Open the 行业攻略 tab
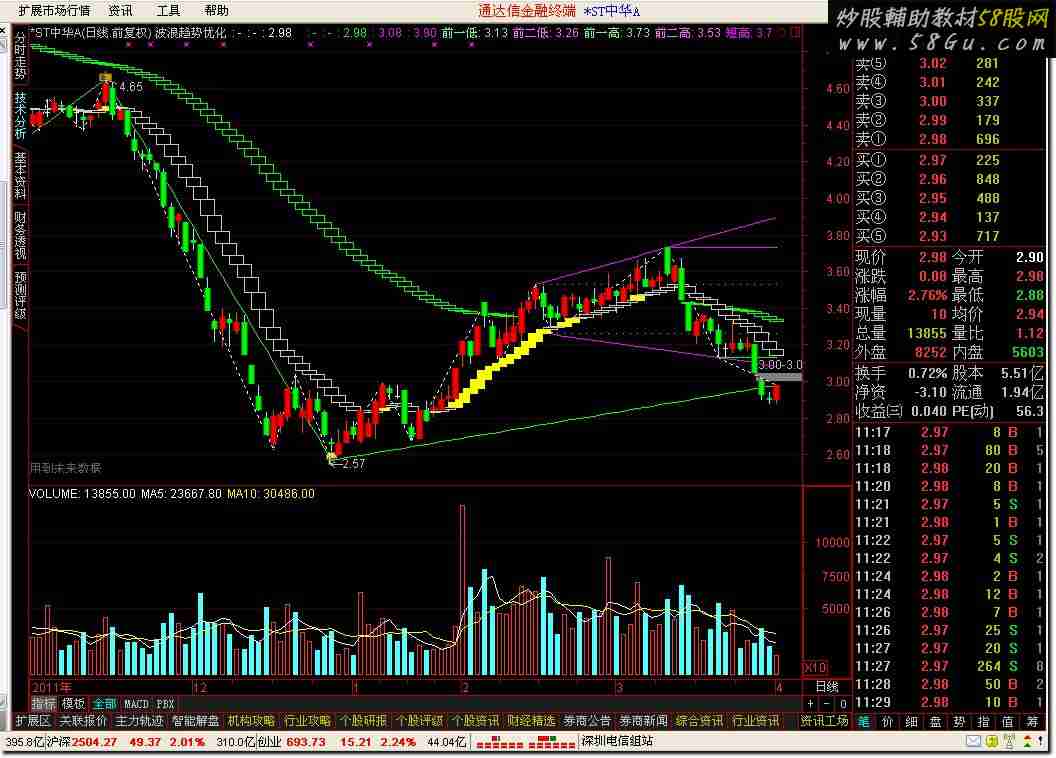Image resolution: width=1056 pixels, height=758 pixels. 307,721
